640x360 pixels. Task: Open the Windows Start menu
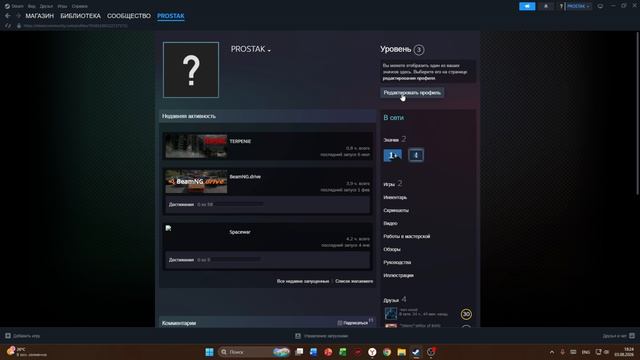(209, 352)
